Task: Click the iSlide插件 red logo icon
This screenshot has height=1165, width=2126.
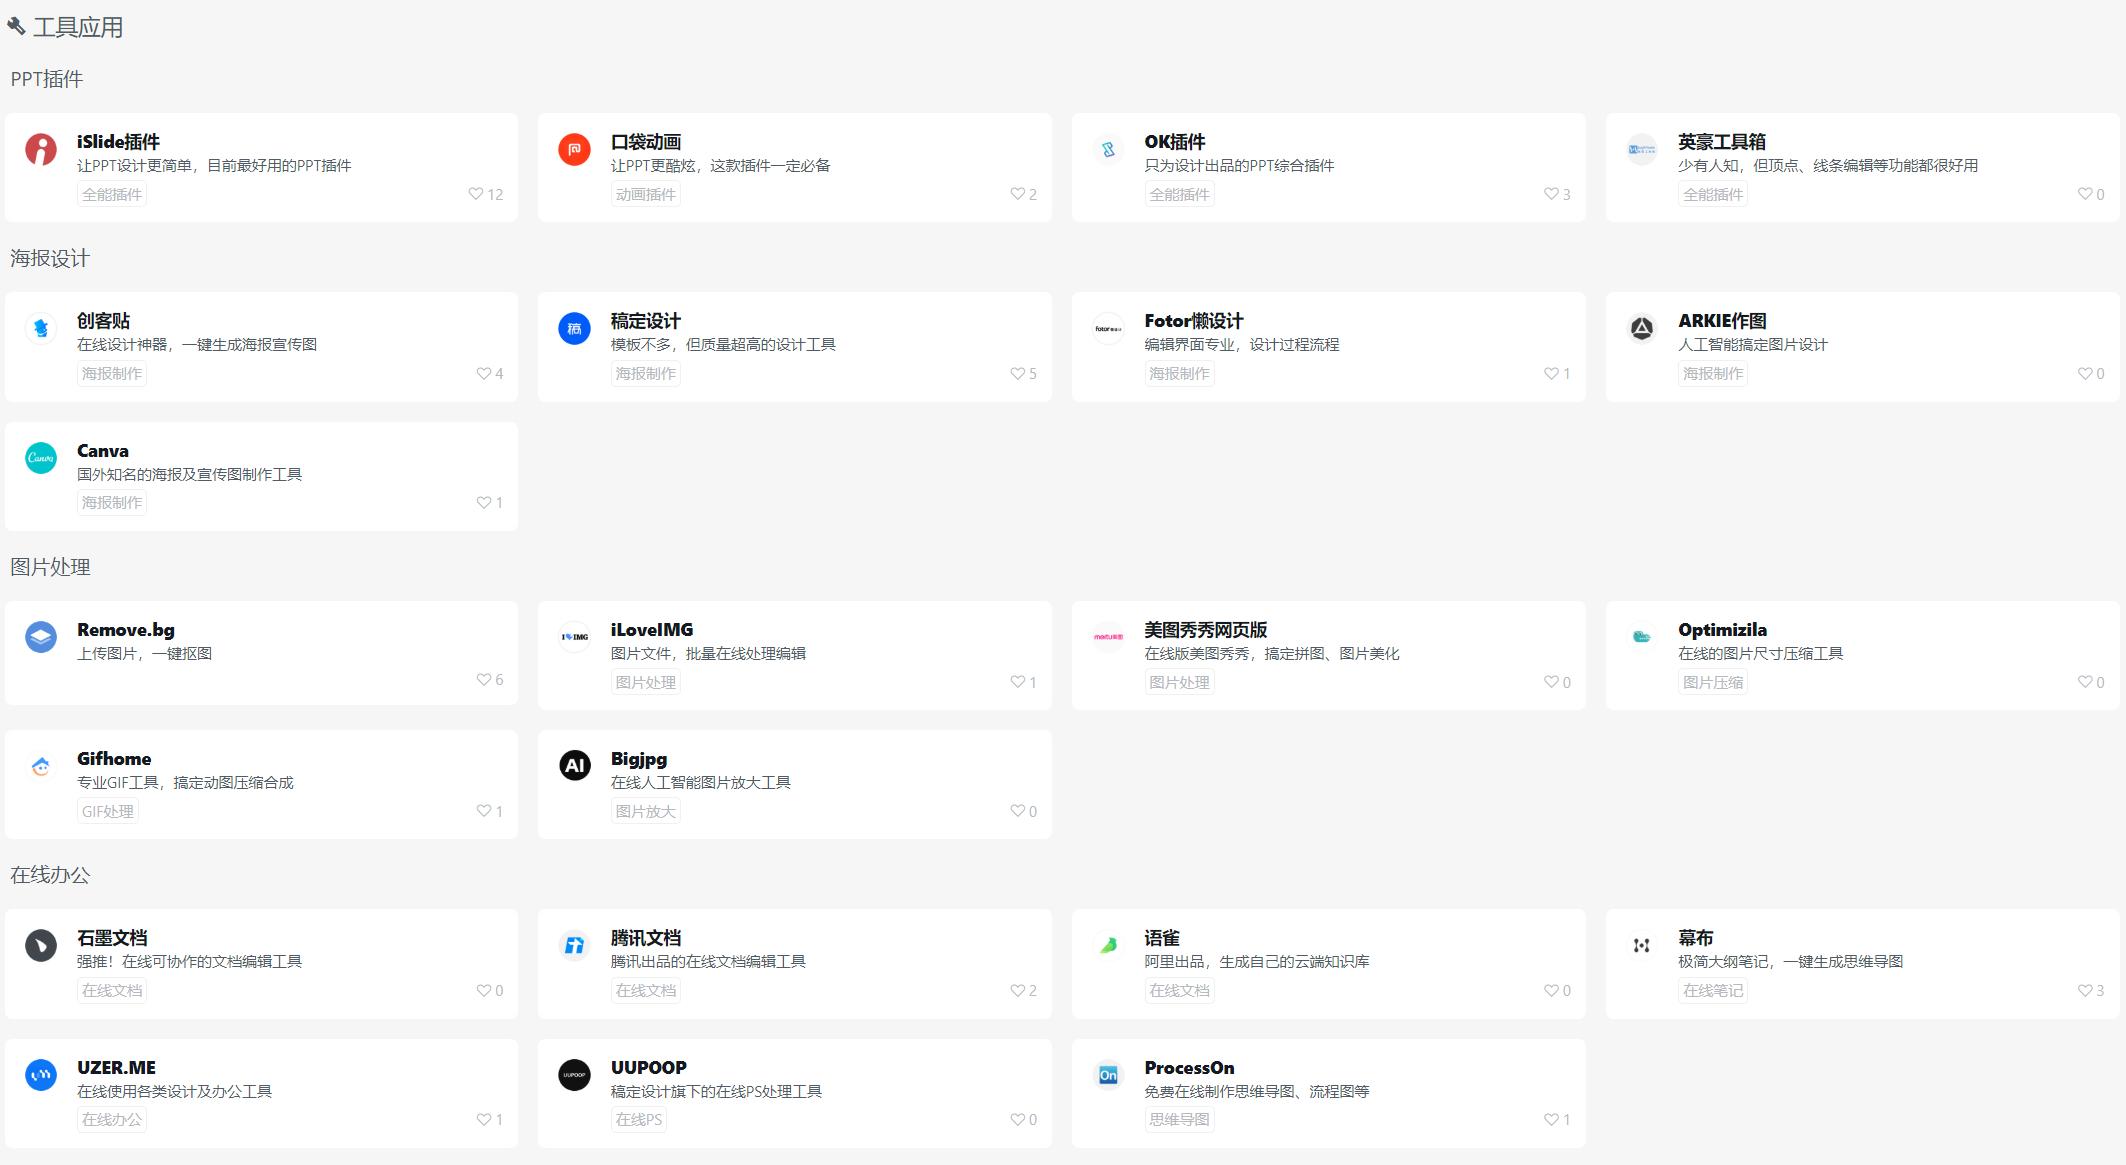Action: [41, 150]
